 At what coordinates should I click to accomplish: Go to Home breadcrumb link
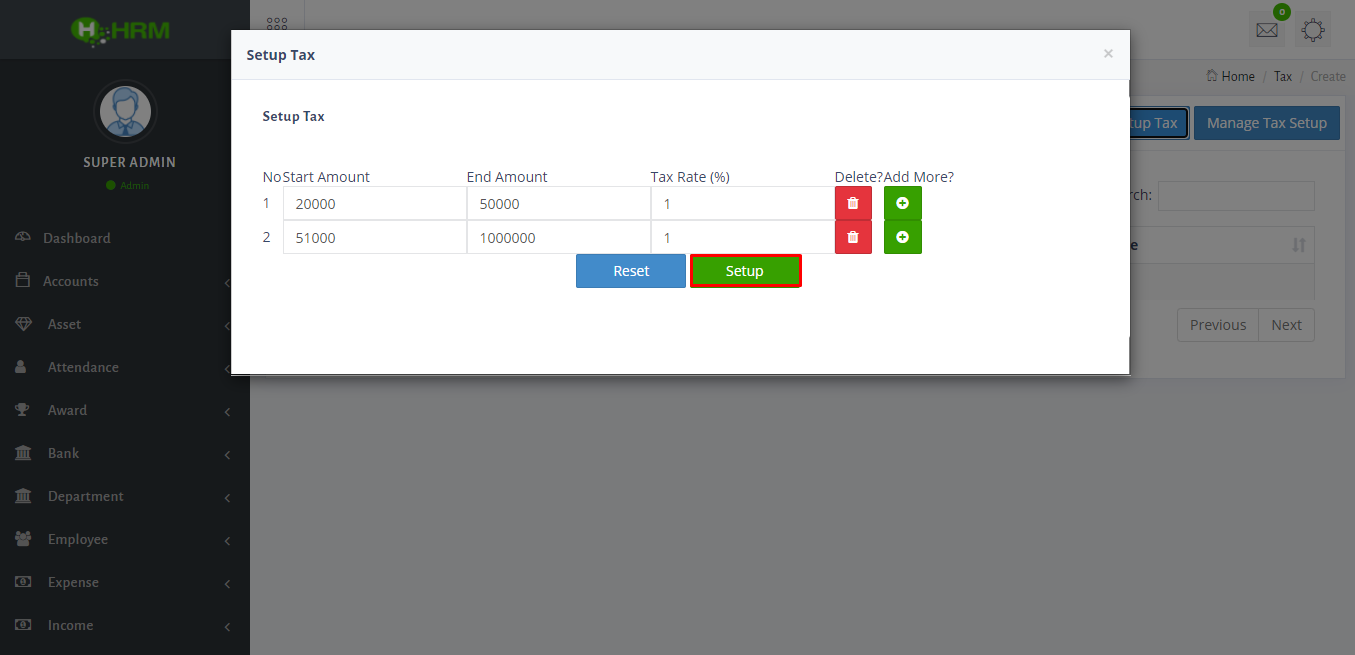[1237, 76]
